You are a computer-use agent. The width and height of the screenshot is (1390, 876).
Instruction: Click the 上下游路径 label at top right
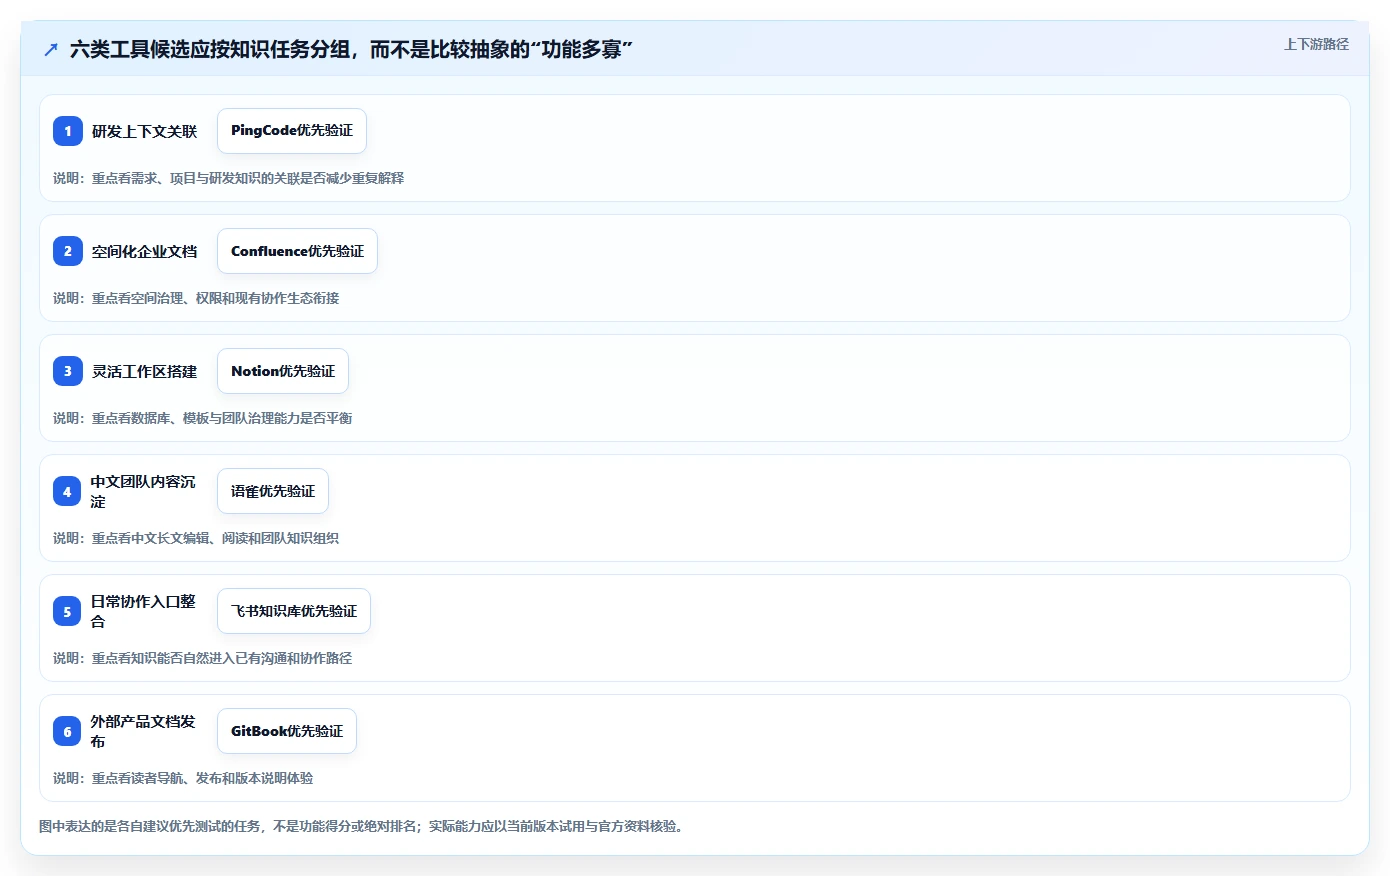coord(1316,44)
